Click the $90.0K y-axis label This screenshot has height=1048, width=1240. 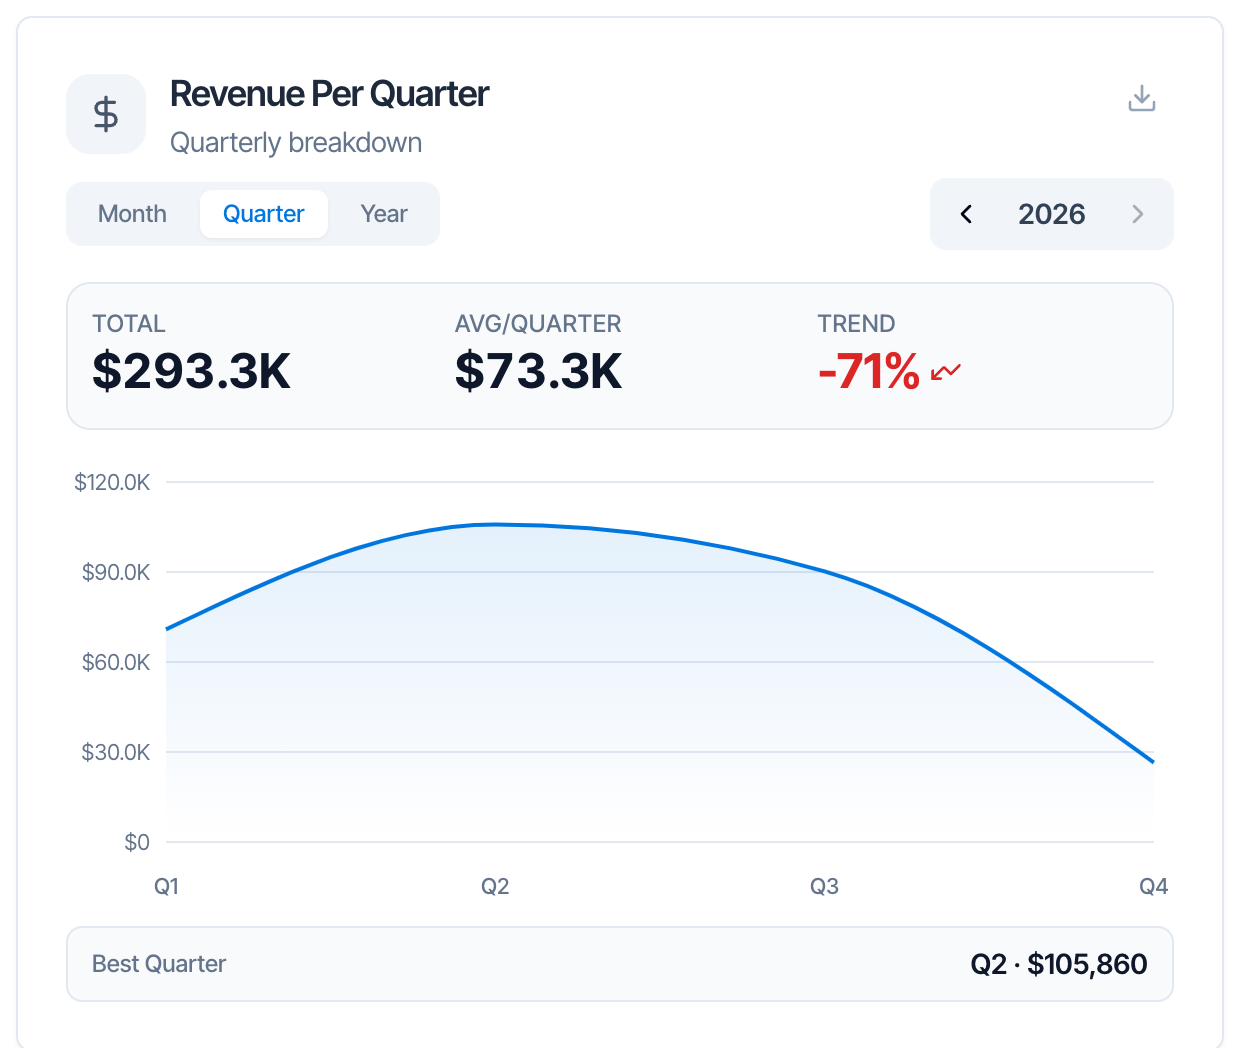pyautogui.click(x=116, y=572)
